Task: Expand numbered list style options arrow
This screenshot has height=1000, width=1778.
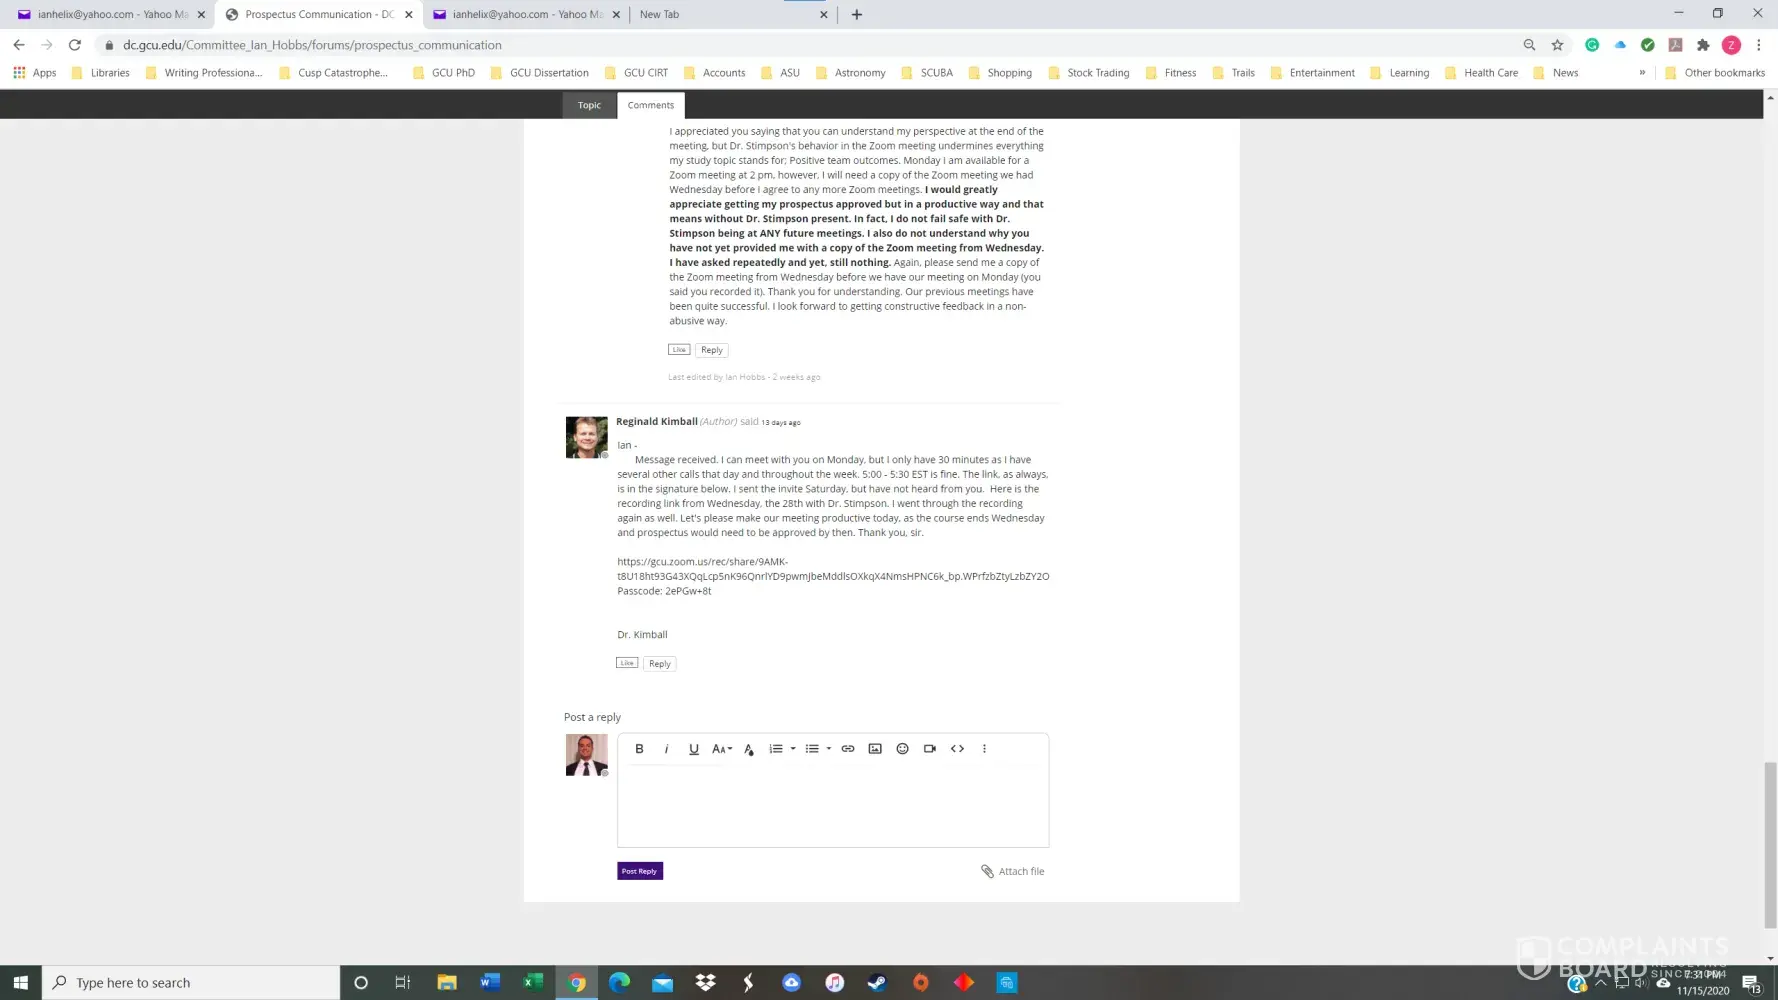Action: [793, 749]
